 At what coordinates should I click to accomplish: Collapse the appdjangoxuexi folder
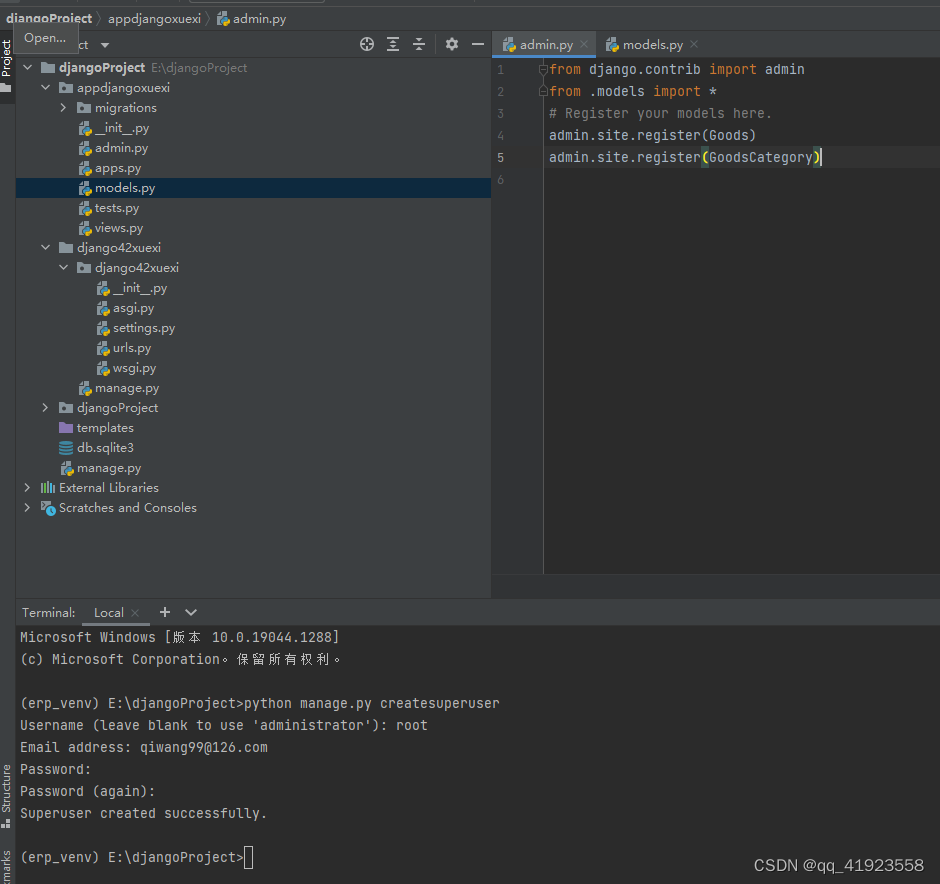tap(45, 87)
